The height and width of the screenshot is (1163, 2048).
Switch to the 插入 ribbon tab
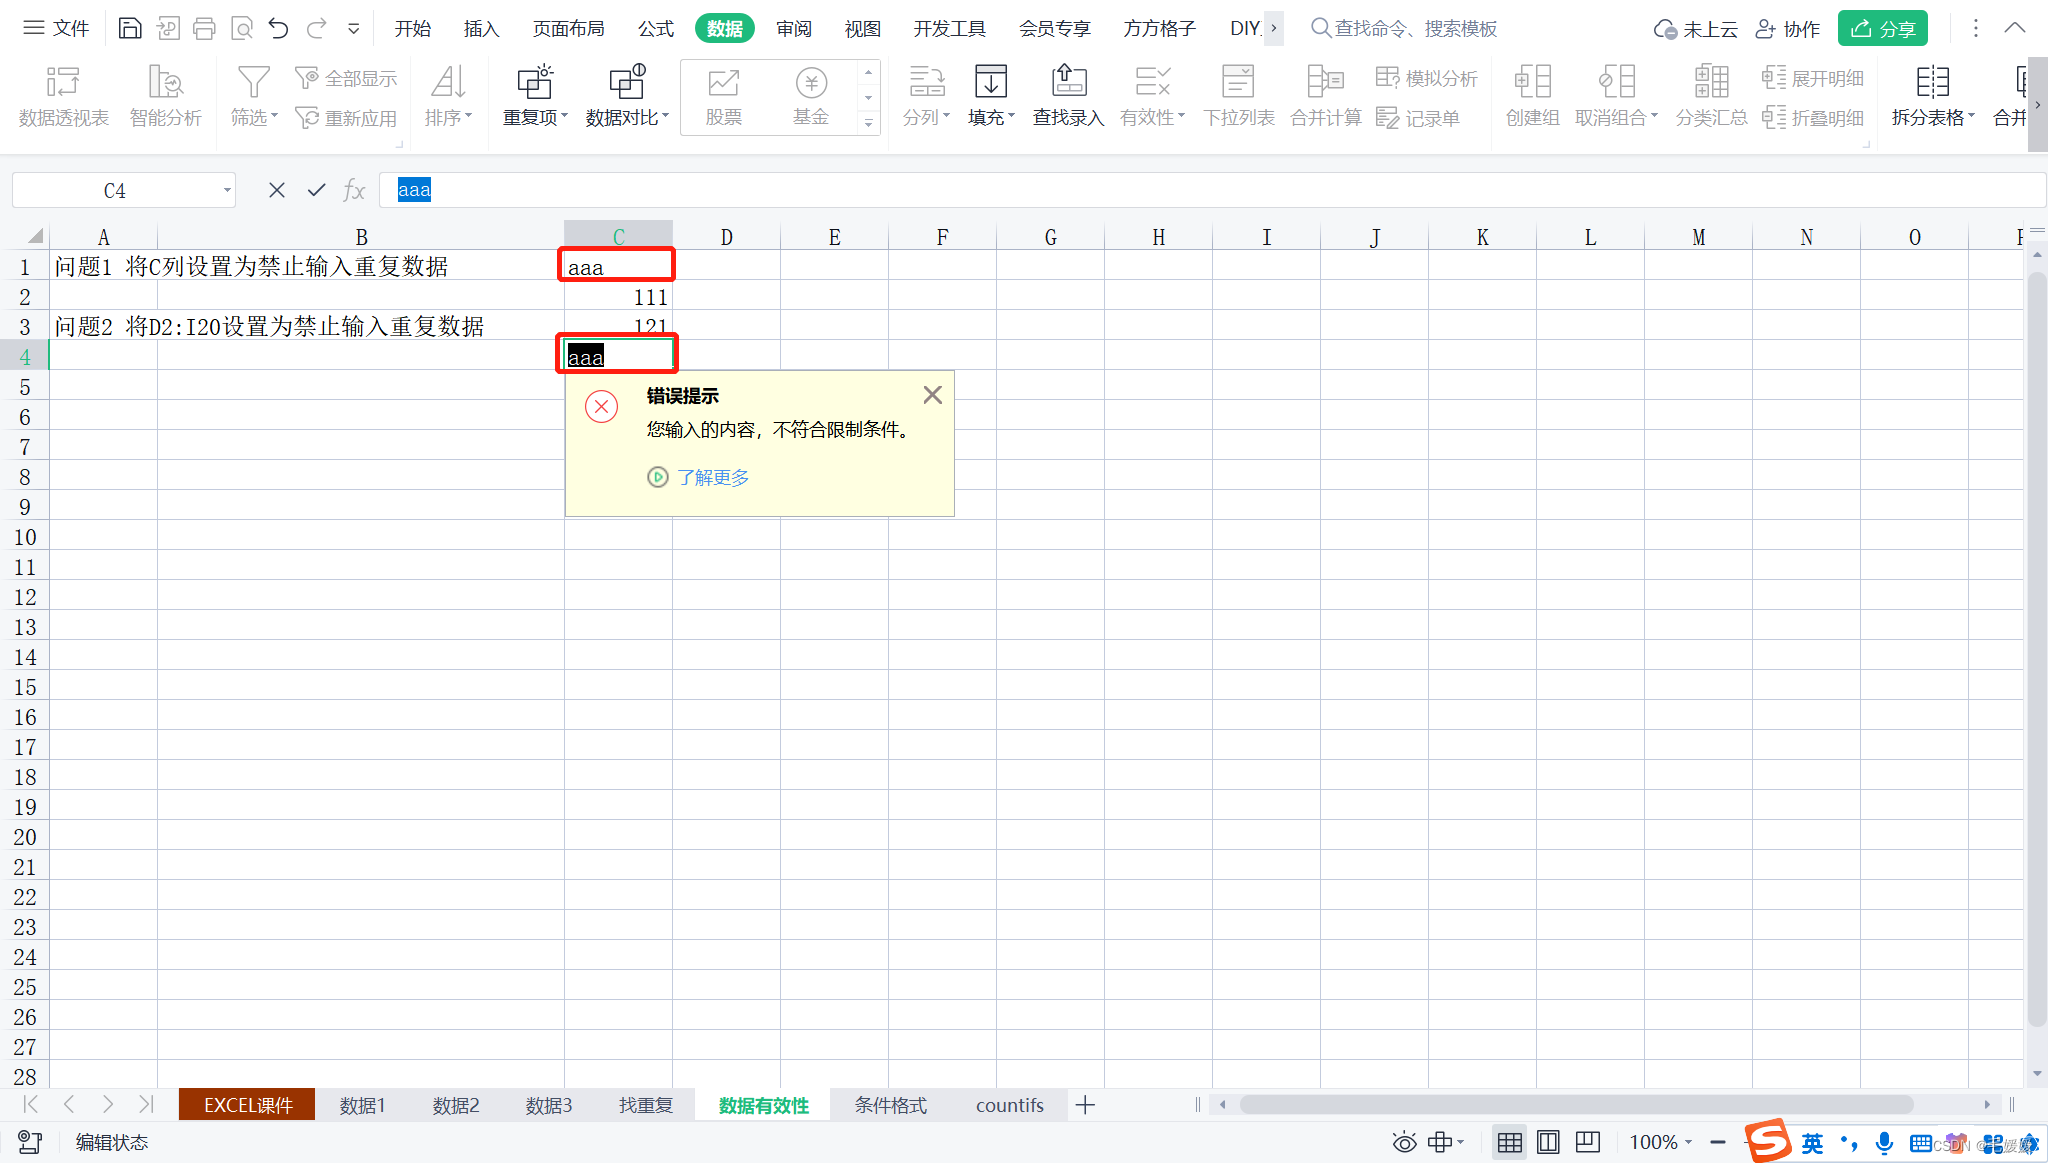481,28
